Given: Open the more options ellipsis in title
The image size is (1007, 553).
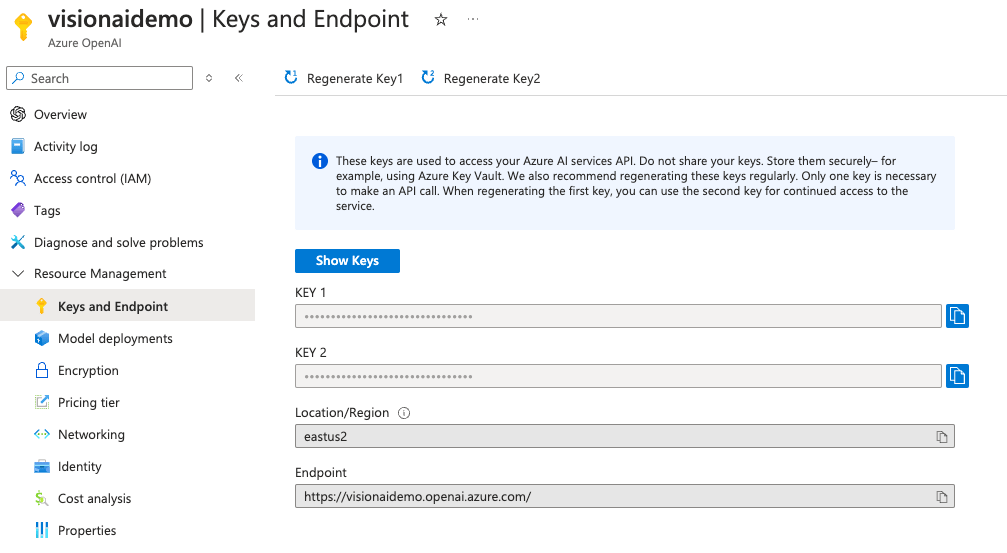Looking at the screenshot, I should tap(473, 19).
